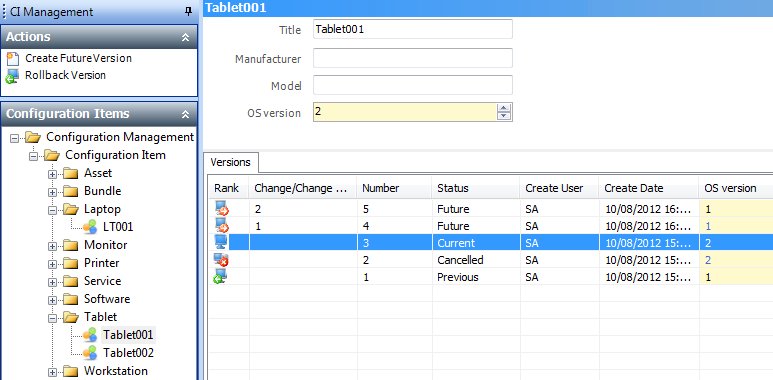The width and height of the screenshot is (773, 380).
Task: Click rank icon of Previous version 1
Action: coord(220,277)
